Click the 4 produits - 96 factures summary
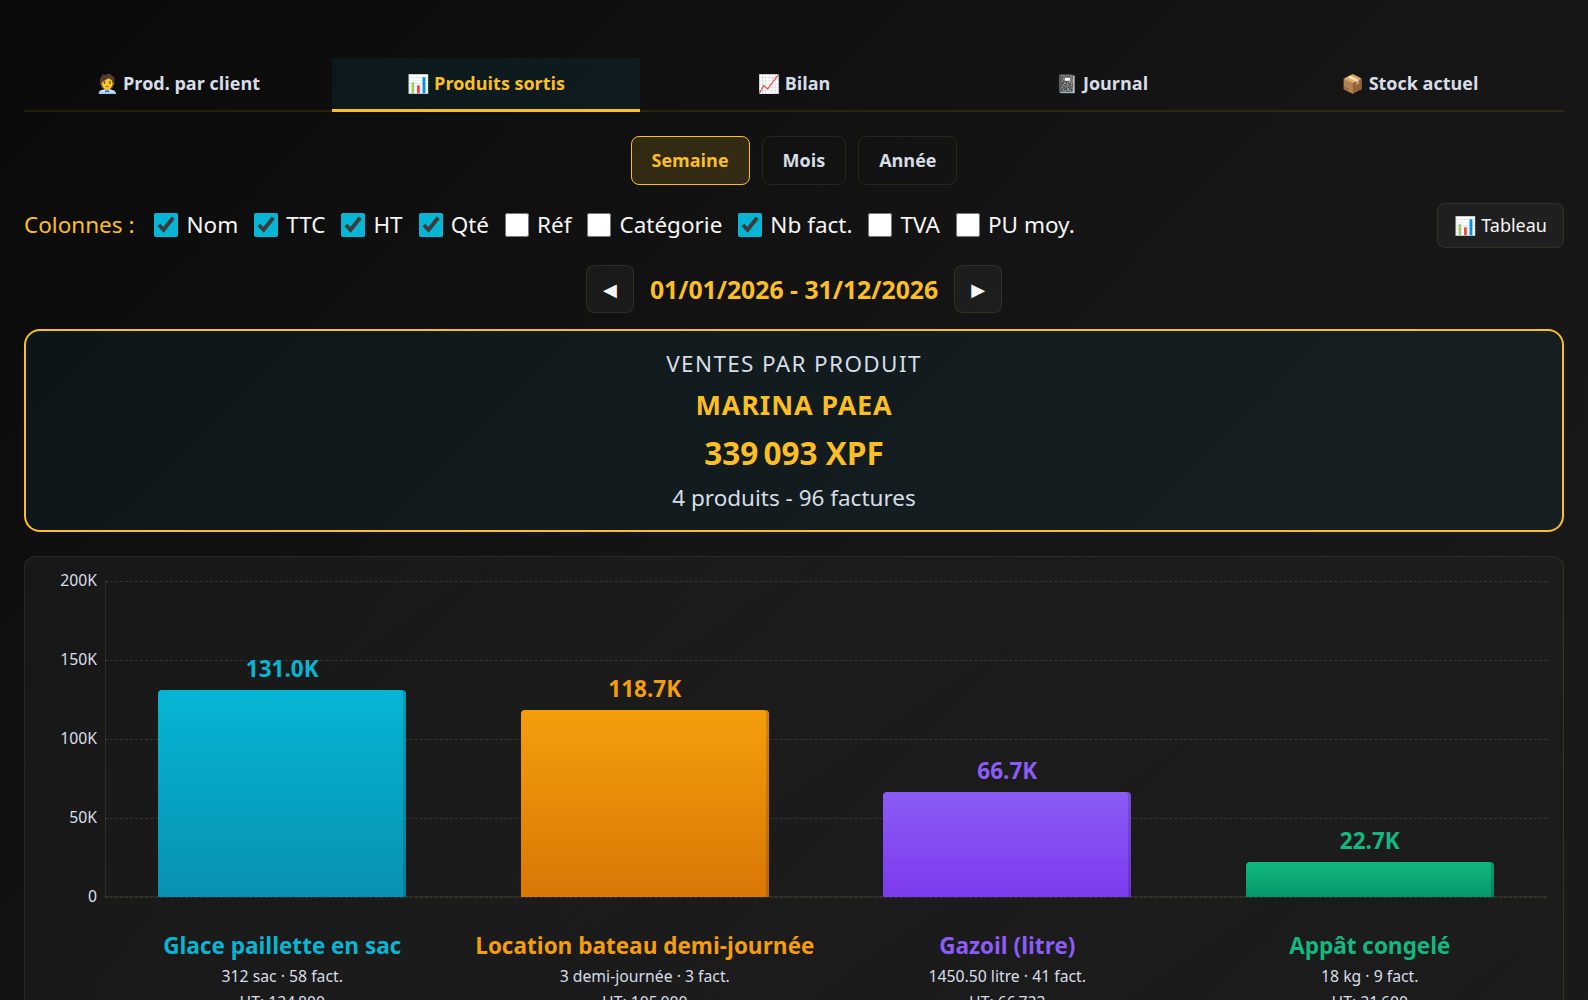This screenshot has width=1588, height=1000. point(794,498)
